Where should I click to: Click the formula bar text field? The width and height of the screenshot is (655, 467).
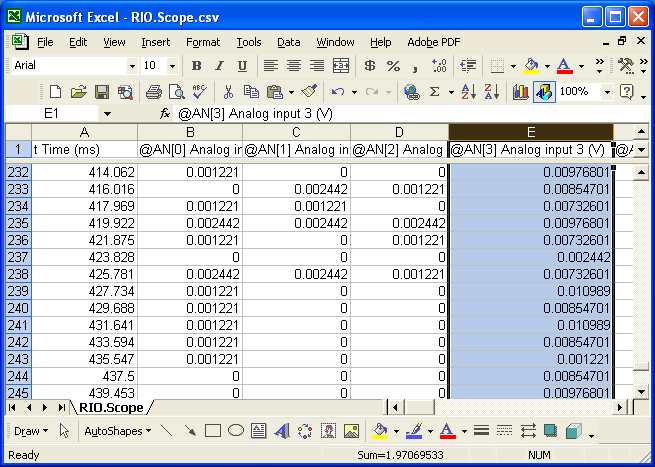tap(411, 114)
